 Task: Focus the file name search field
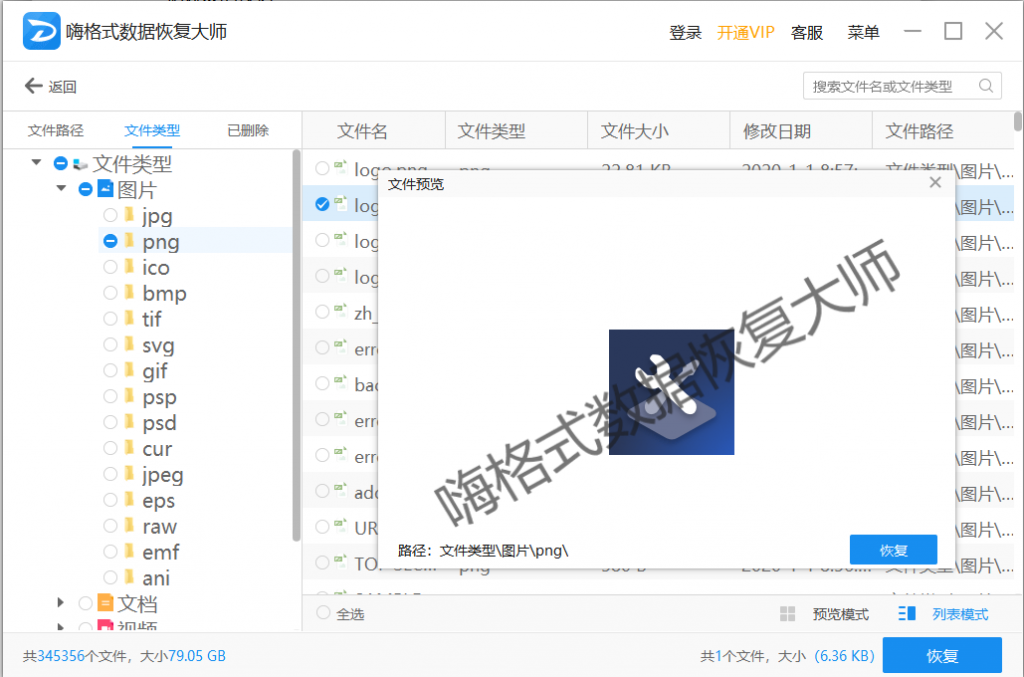coord(902,86)
